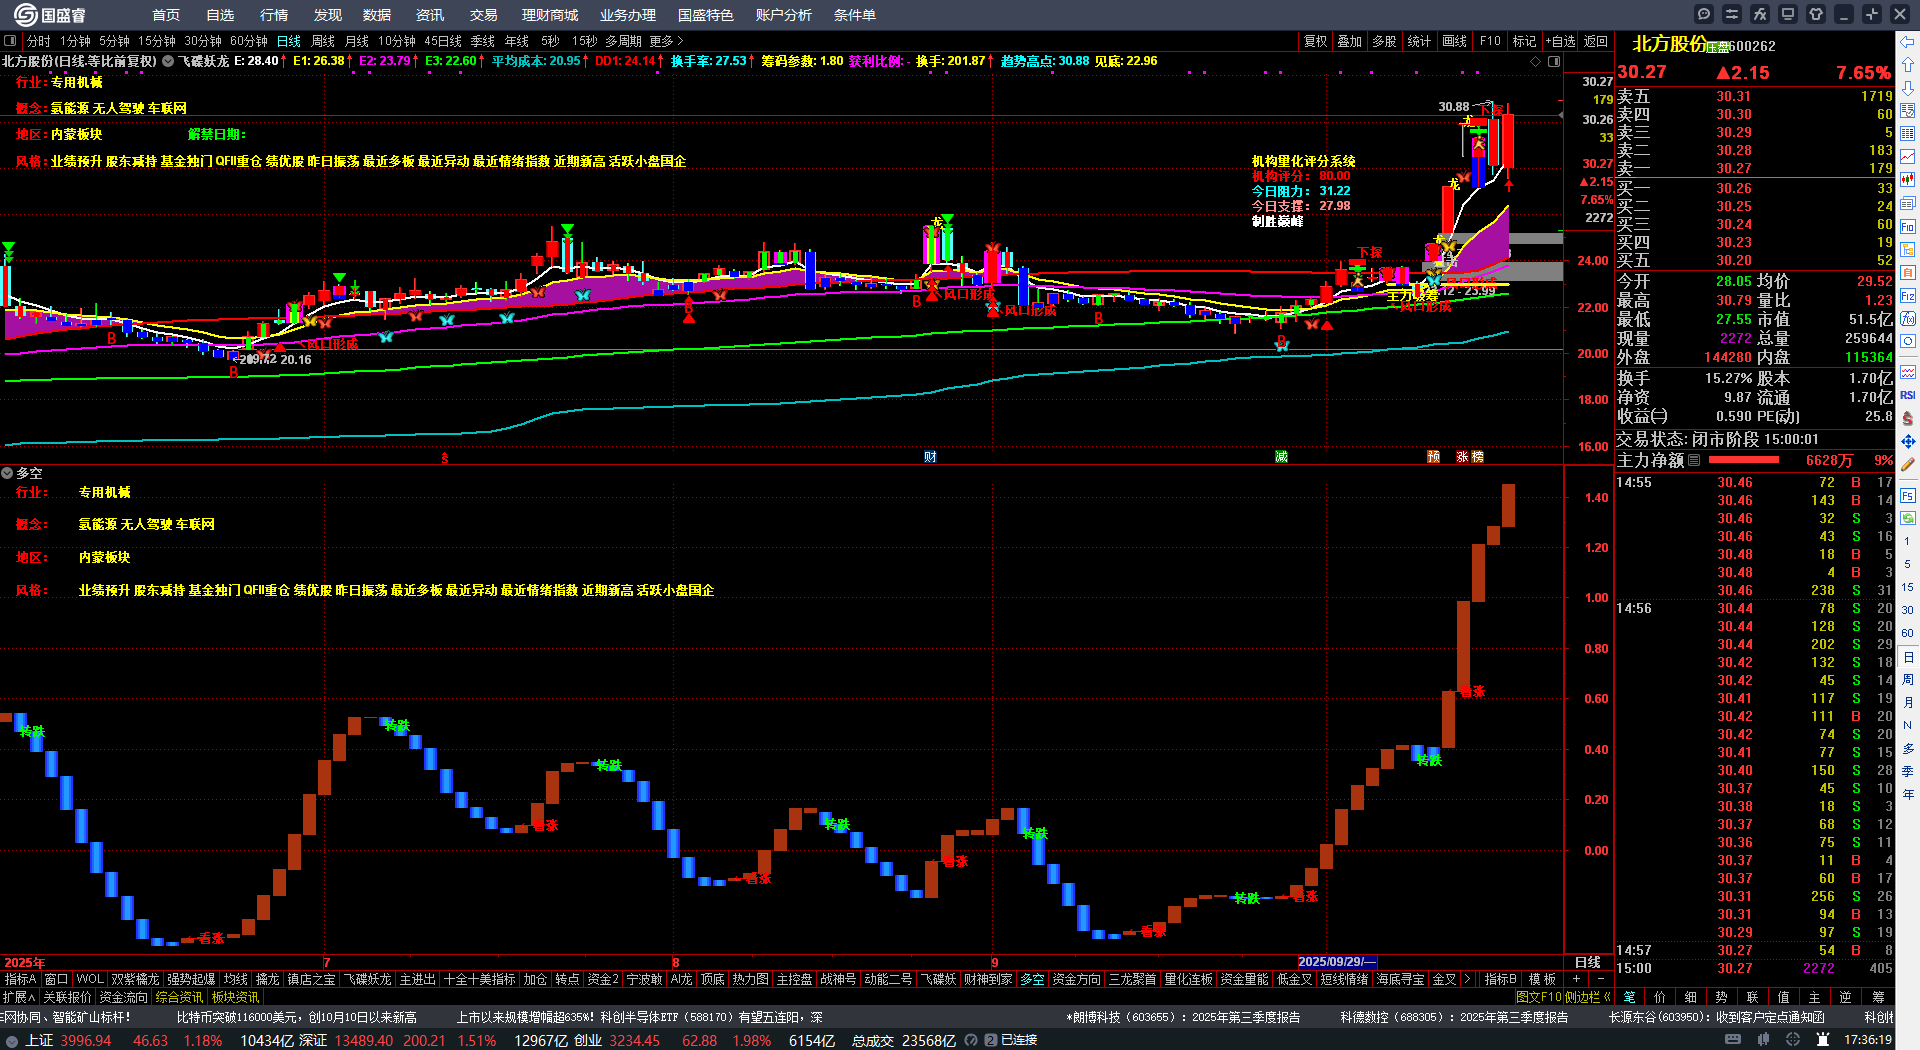Switch chart to 日线 period
The height and width of the screenshot is (1050, 1920).
coord(289,41)
